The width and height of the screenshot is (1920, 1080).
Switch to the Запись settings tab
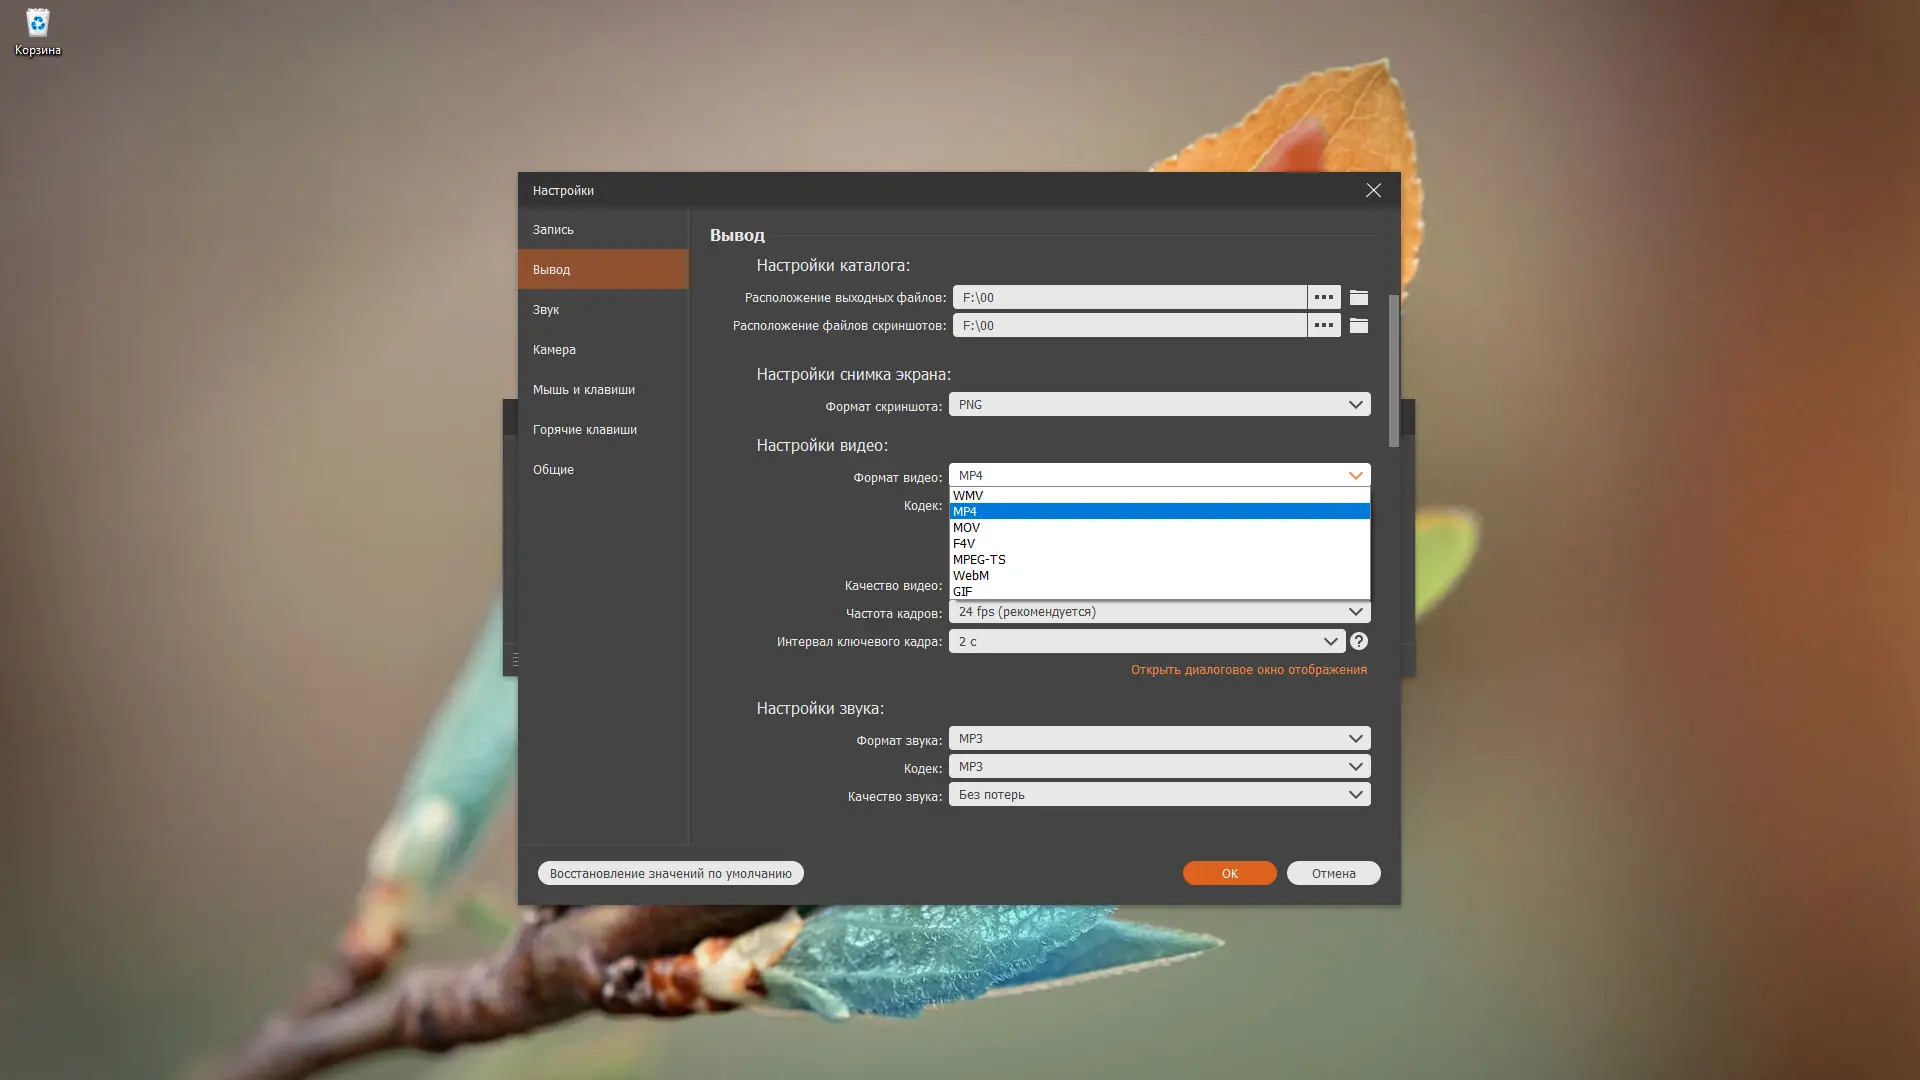click(553, 229)
